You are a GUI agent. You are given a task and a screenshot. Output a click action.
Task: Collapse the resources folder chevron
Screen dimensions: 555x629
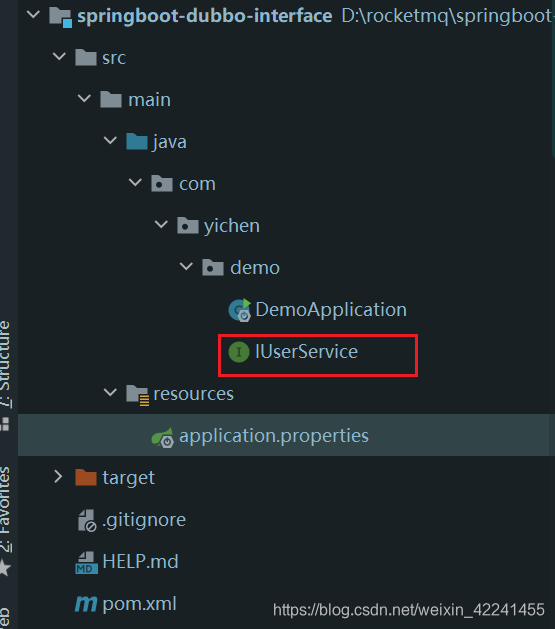tap(110, 392)
